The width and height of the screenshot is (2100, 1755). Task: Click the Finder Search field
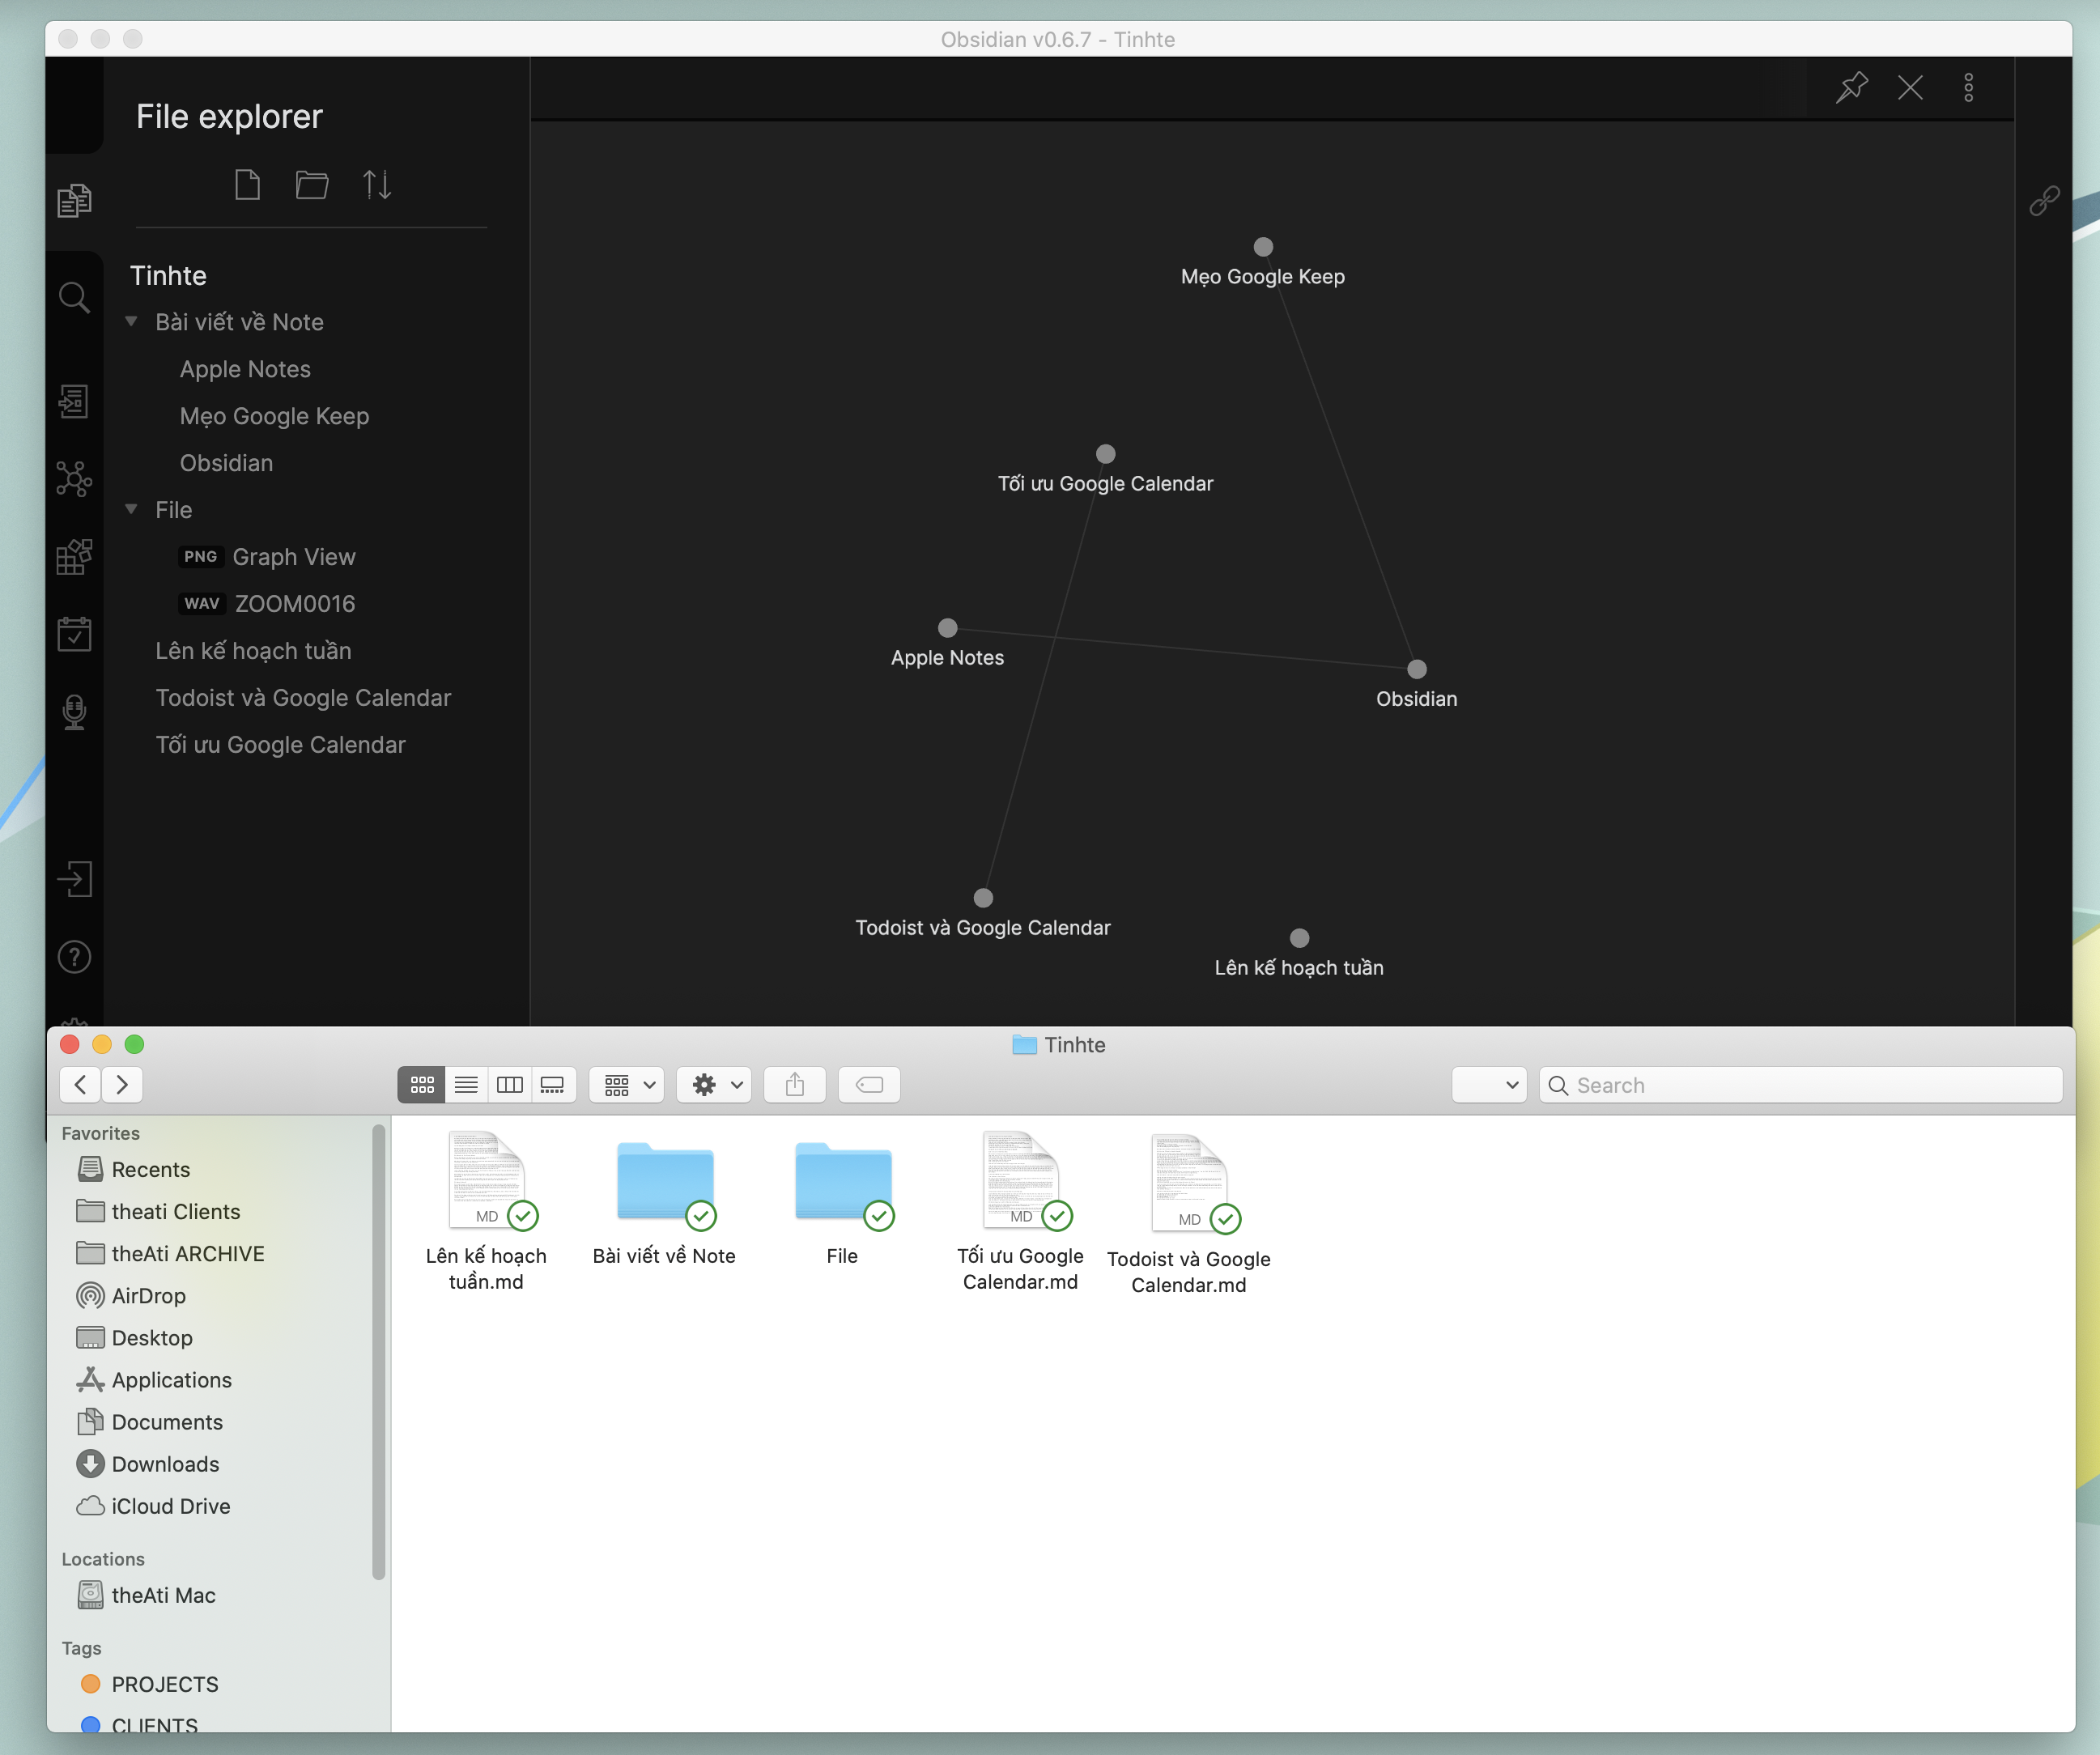[1810, 1085]
